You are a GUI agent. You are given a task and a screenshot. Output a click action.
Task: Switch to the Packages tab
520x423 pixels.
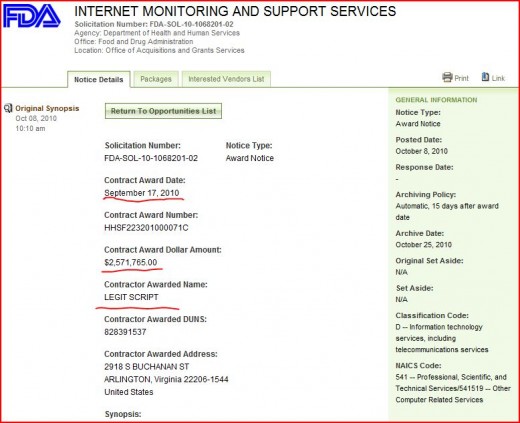(156, 79)
